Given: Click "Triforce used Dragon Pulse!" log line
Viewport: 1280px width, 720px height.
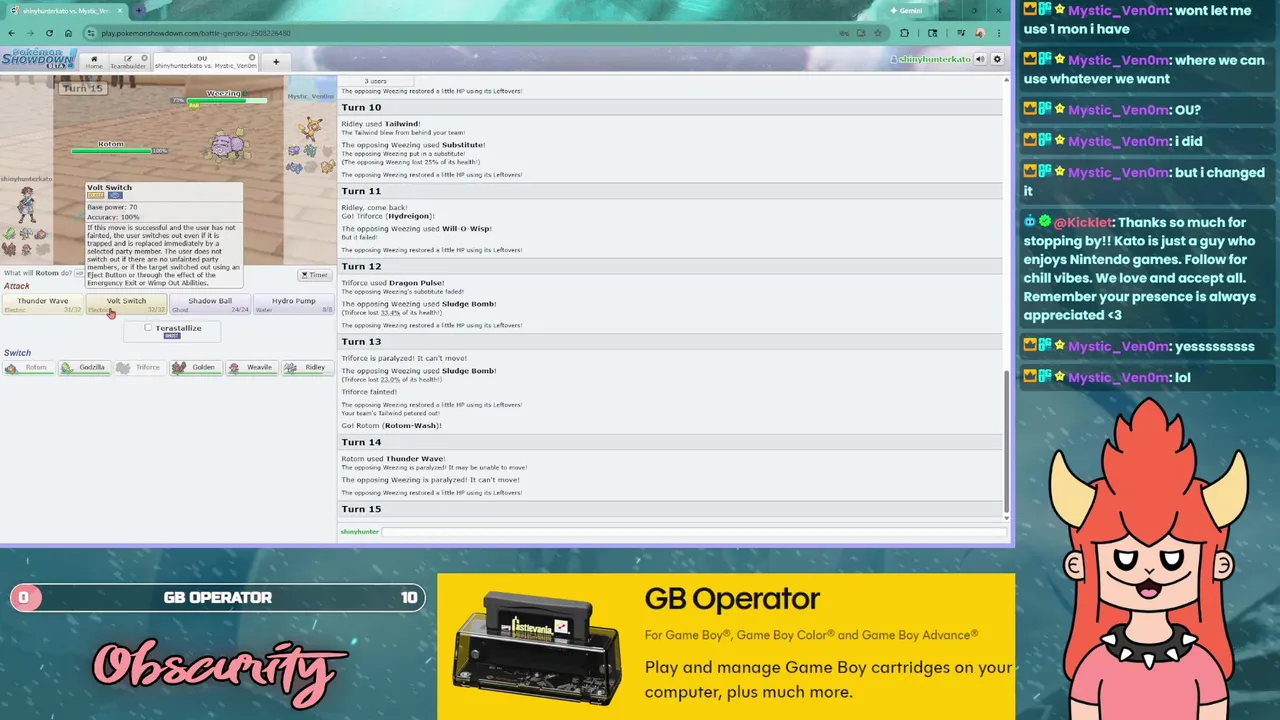Looking at the screenshot, I should (393, 283).
